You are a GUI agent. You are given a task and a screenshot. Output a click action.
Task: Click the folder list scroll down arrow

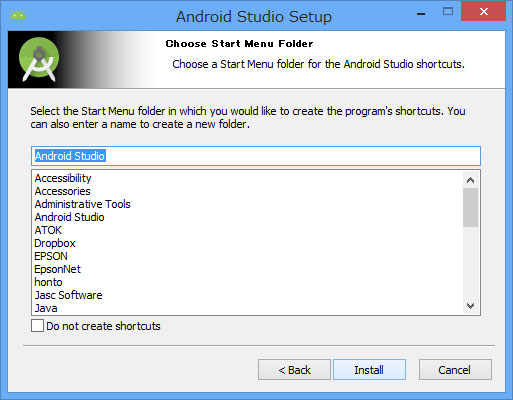(470, 306)
